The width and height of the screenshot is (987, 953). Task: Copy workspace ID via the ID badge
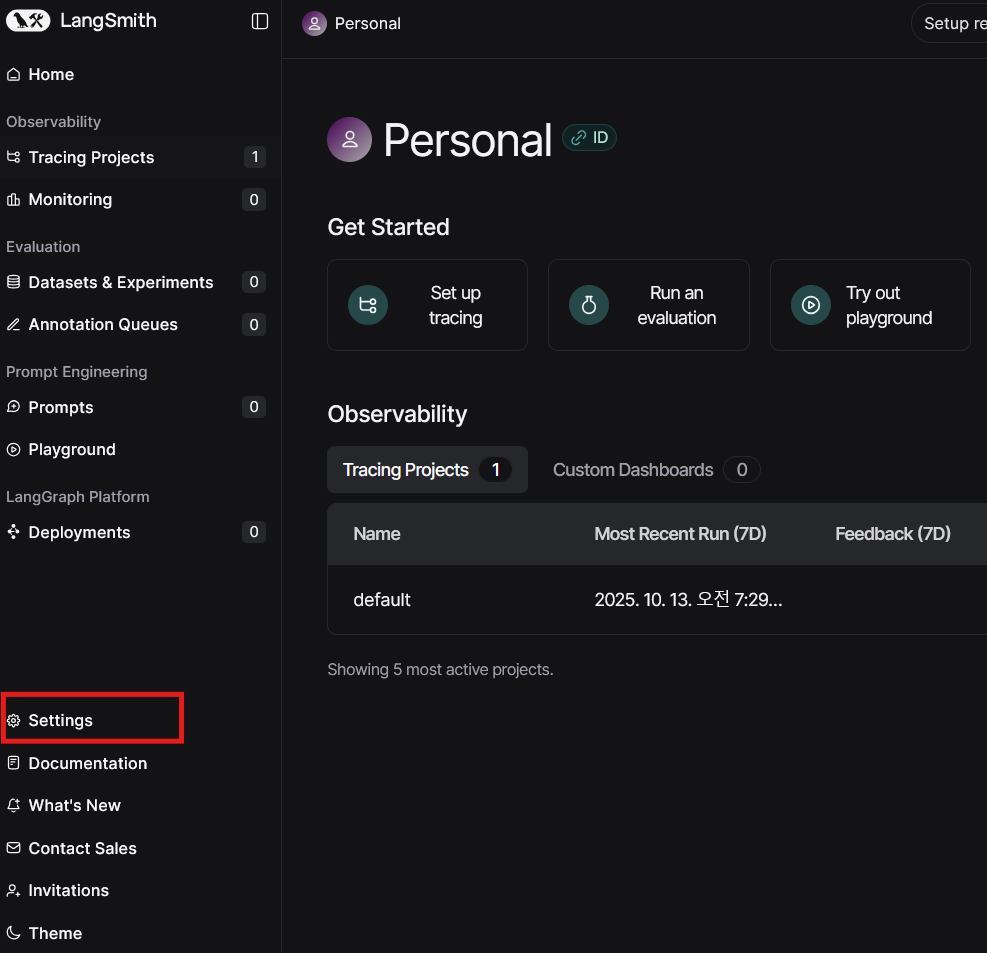pos(589,138)
